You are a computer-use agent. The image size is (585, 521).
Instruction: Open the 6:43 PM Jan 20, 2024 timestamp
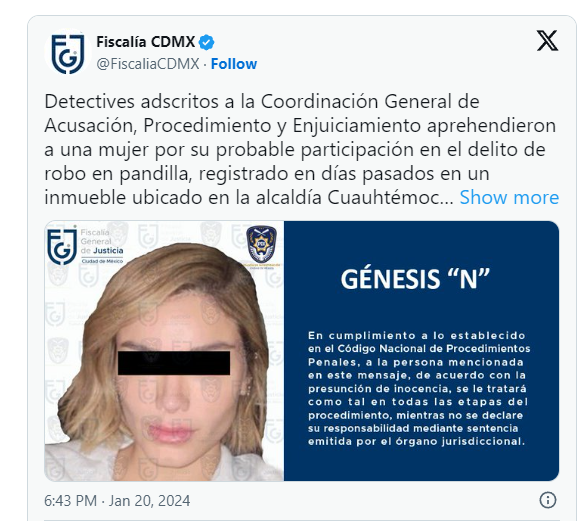[117, 500]
